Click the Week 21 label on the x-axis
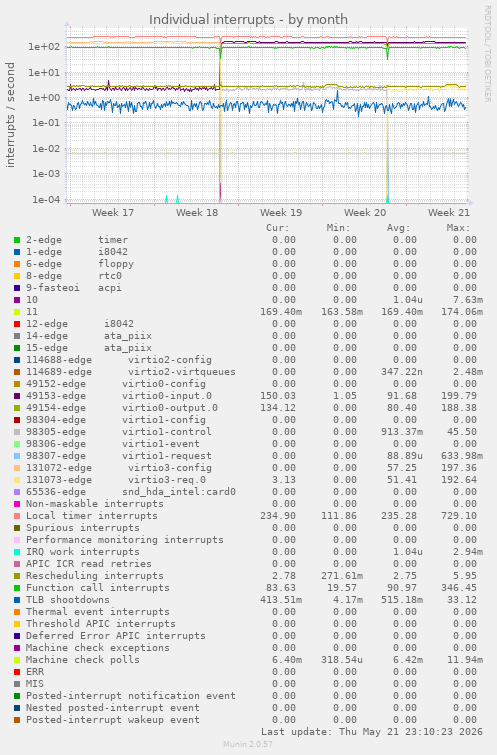The image size is (497, 755). pos(449,213)
